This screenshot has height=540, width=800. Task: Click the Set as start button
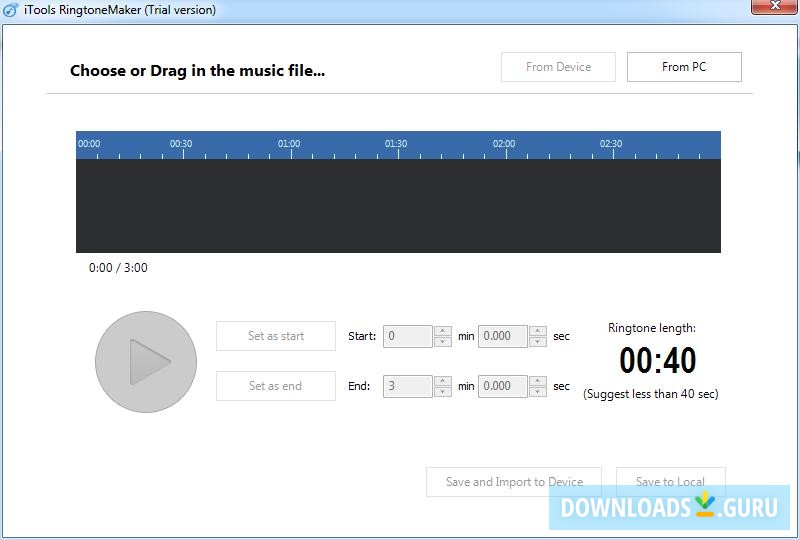(276, 336)
